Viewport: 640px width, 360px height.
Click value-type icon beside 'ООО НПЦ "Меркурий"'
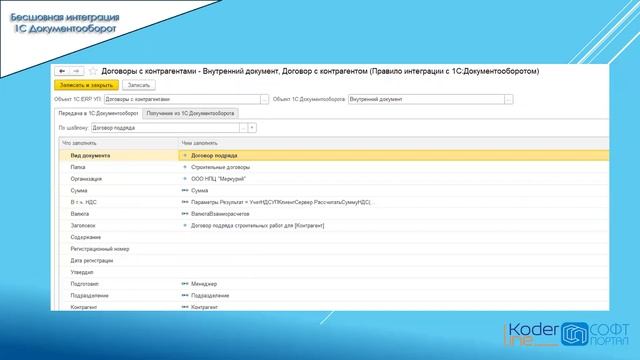pyautogui.click(x=185, y=179)
